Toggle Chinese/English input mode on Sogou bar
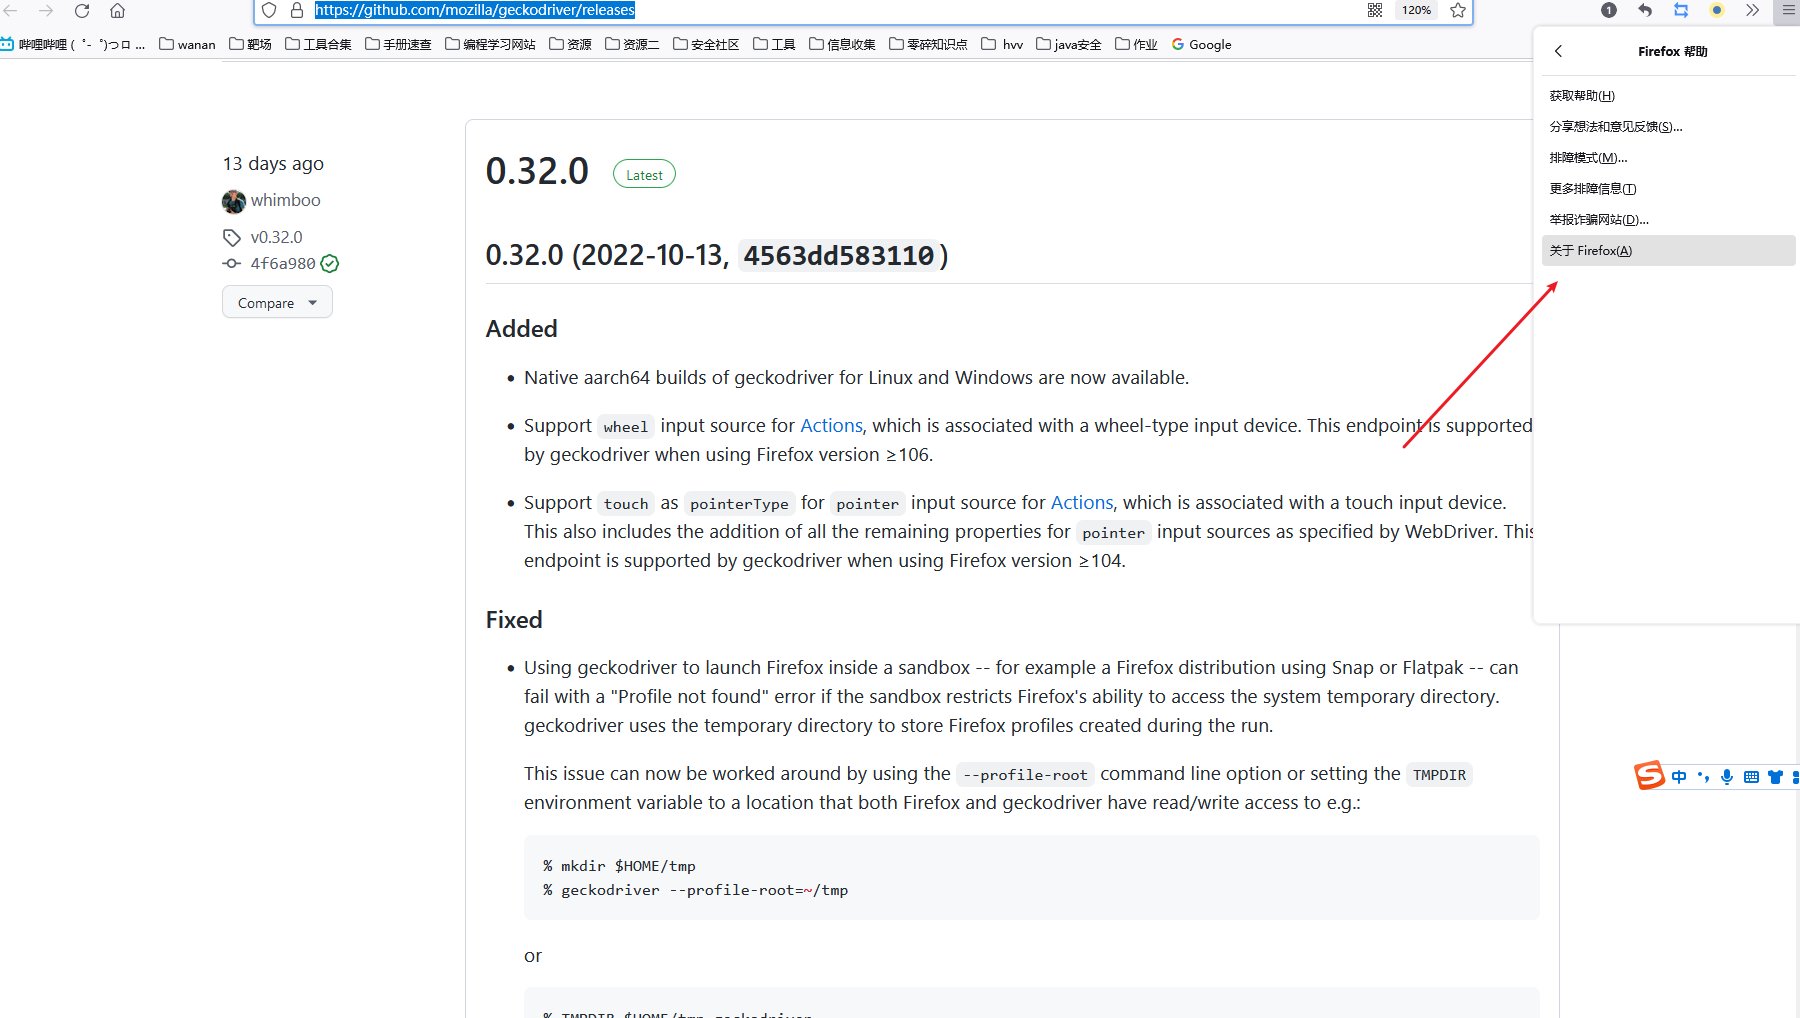Viewport: 1800px width, 1018px height. click(1679, 777)
